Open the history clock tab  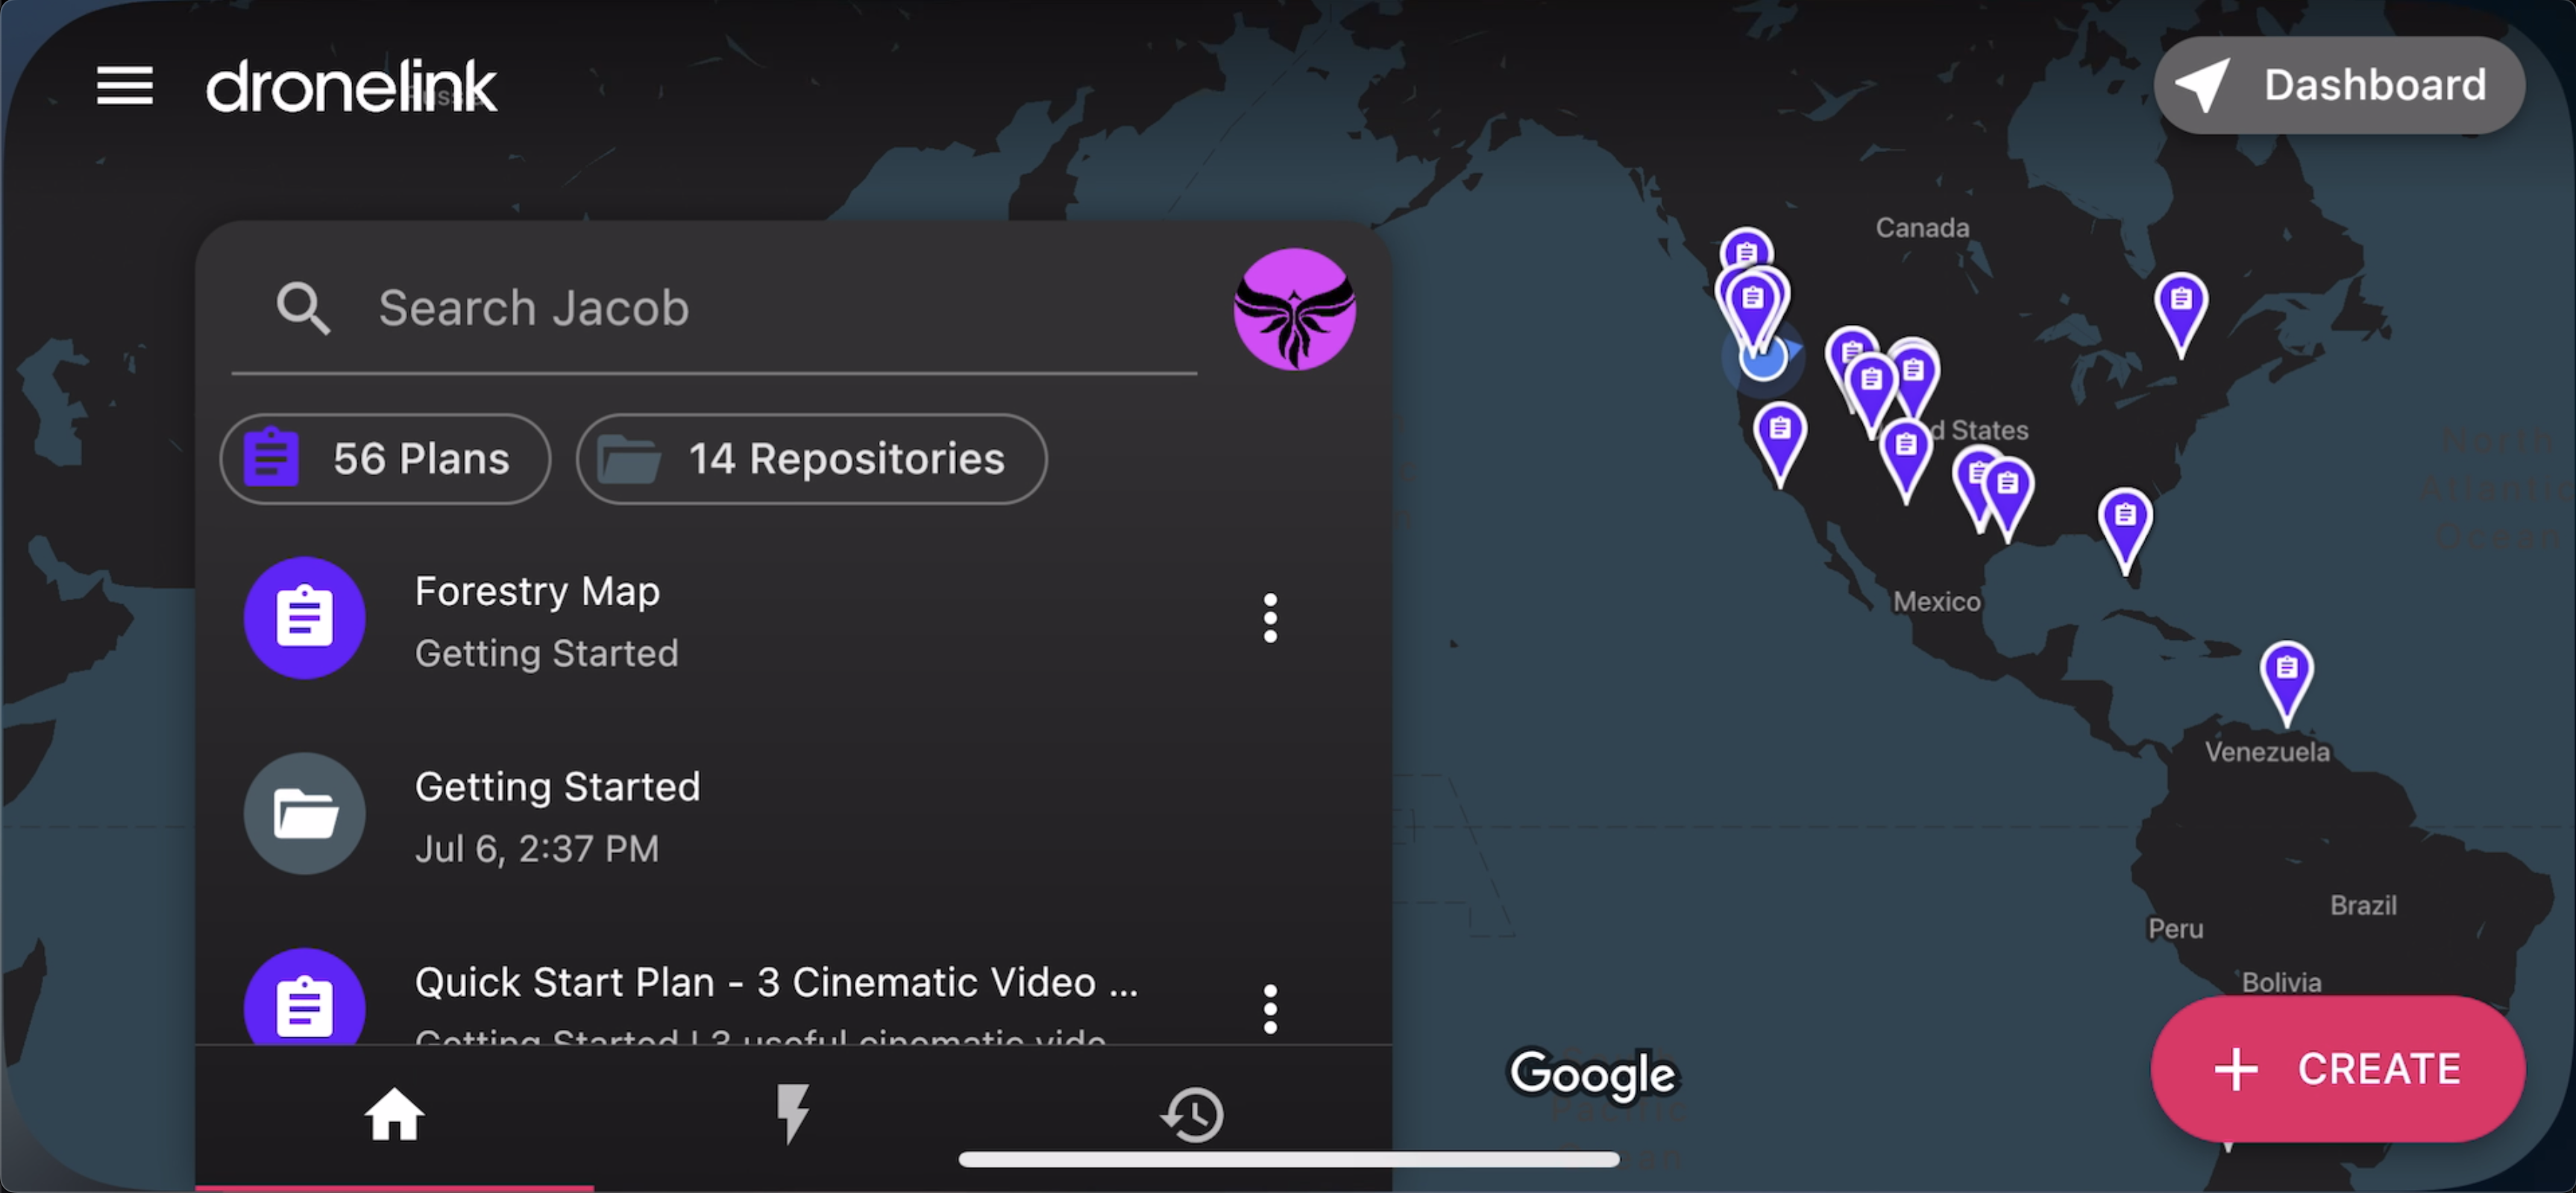[1192, 1114]
